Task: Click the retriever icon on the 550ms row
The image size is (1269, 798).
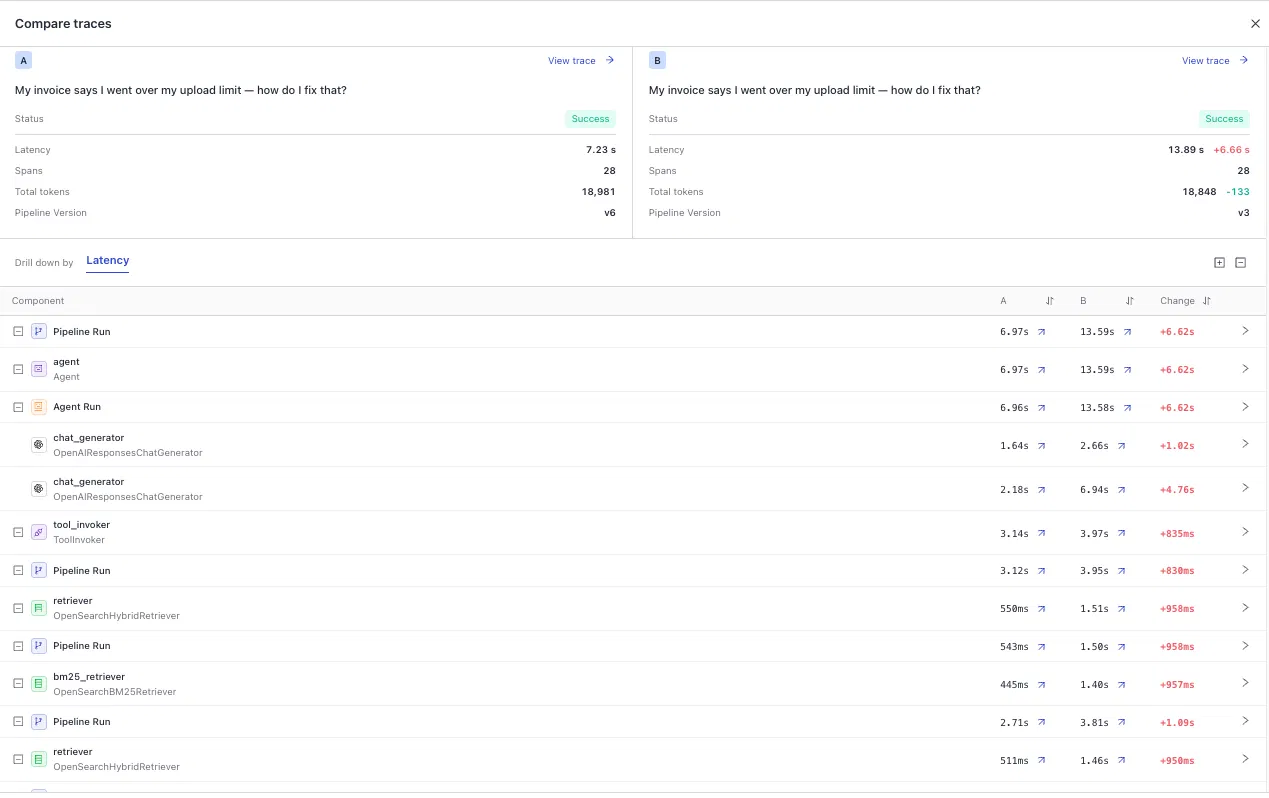Action: tap(39, 608)
